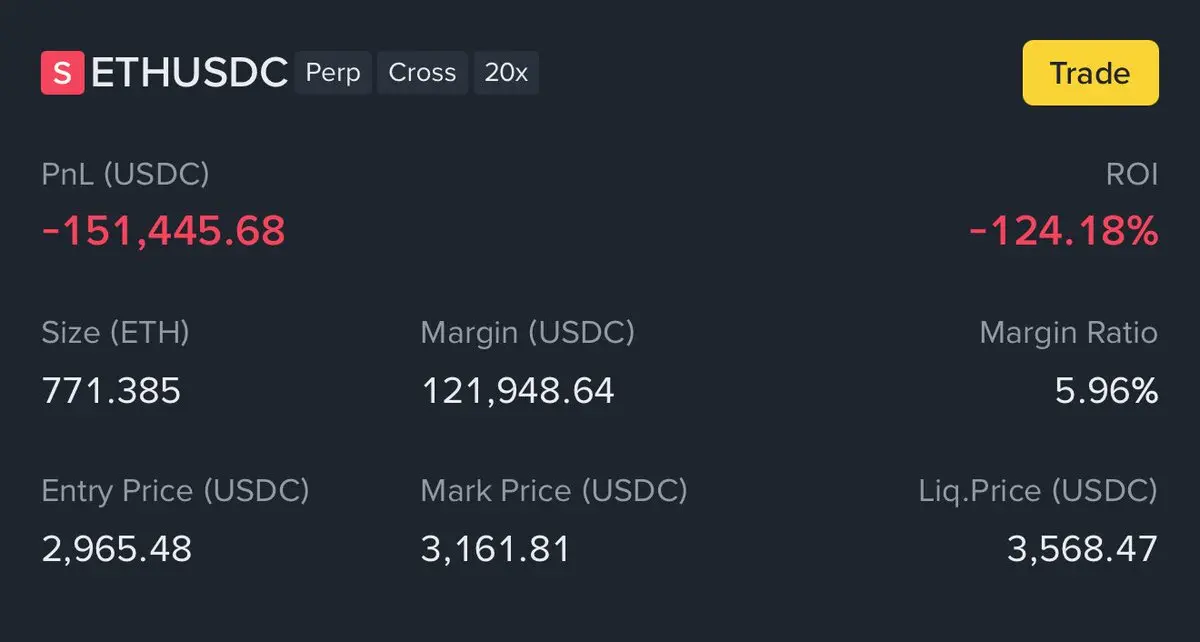This screenshot has width=1200, height=642.
Task: Open the ETHUSDC contract name
Action: click(x=189, y=74)
